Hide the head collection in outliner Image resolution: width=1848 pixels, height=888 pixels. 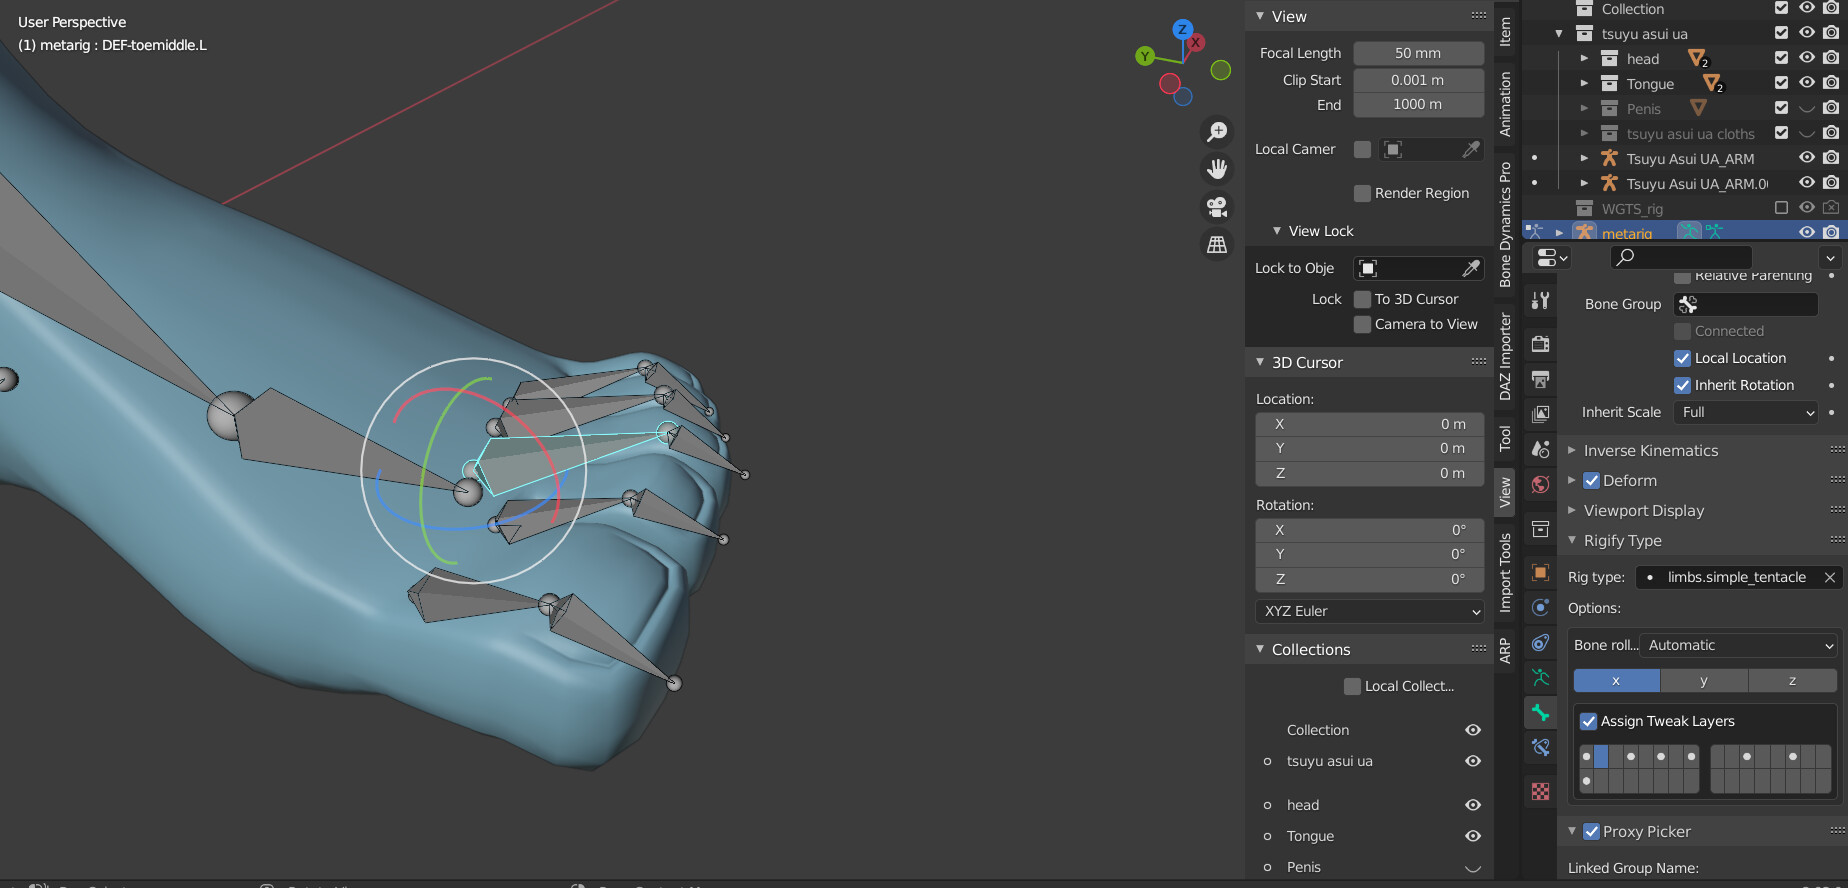click(x=1806, y=58)
